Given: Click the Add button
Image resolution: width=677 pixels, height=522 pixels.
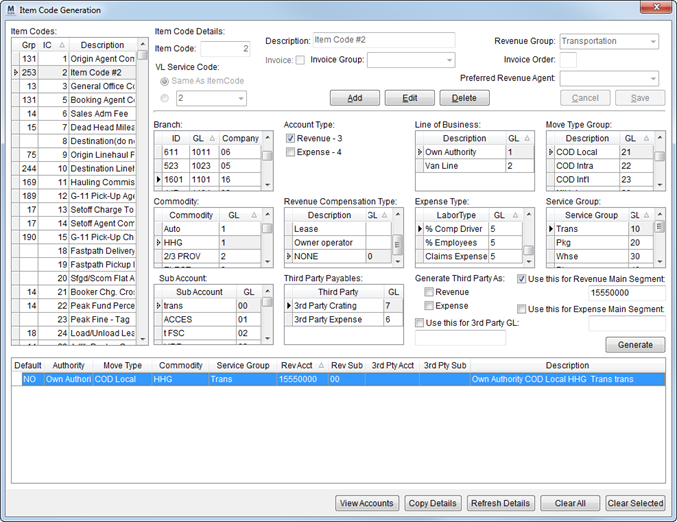Looking at the screenshot, I should pyautogui.click(x=355, y=98).
